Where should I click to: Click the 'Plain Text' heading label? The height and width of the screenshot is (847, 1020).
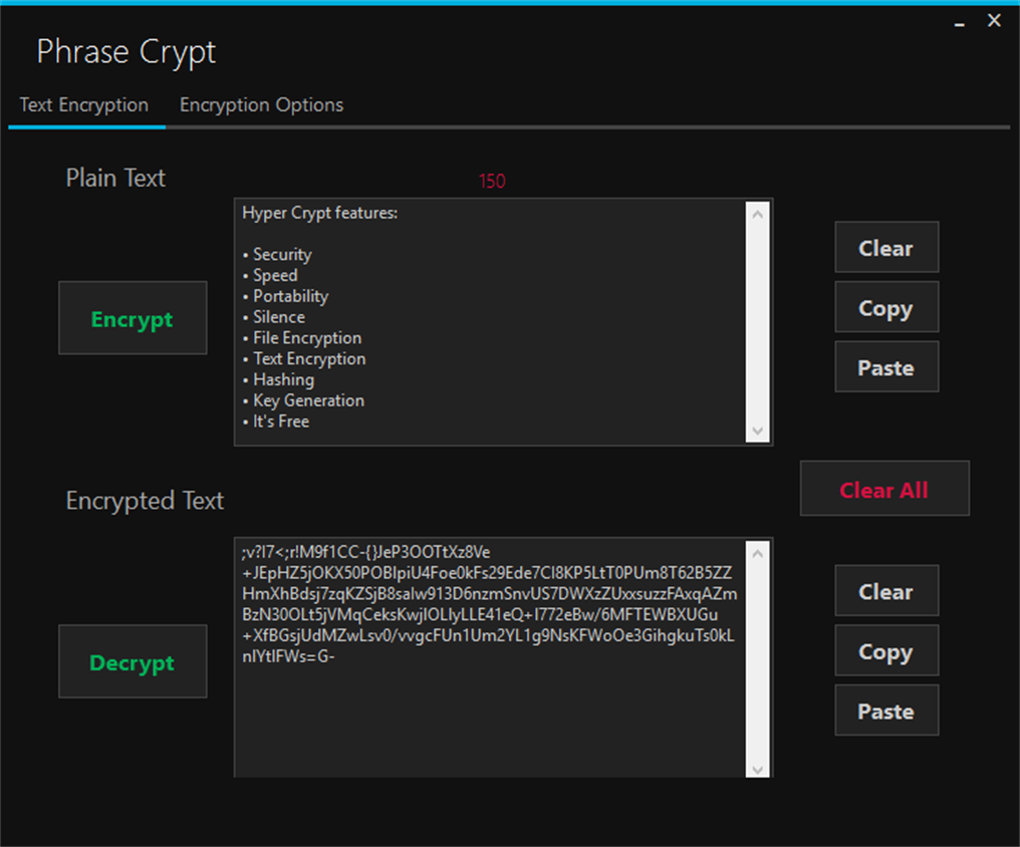point(116,178)
